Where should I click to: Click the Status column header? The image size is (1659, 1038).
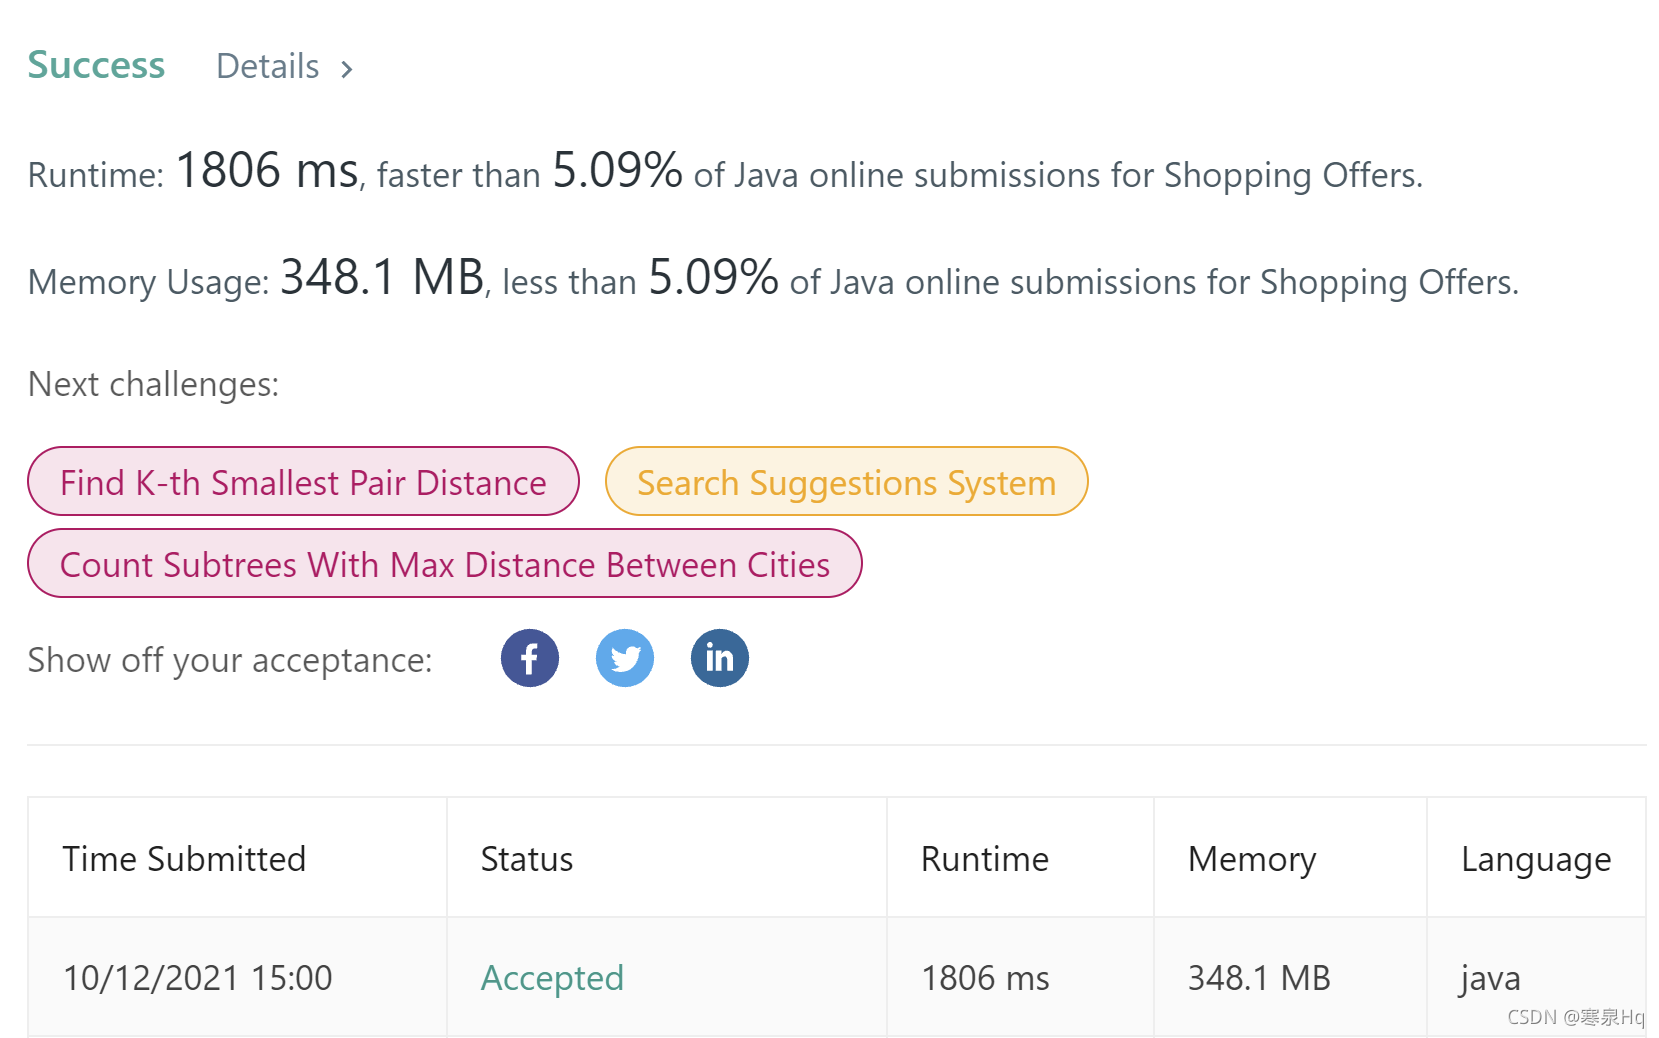tap(527, 858)
